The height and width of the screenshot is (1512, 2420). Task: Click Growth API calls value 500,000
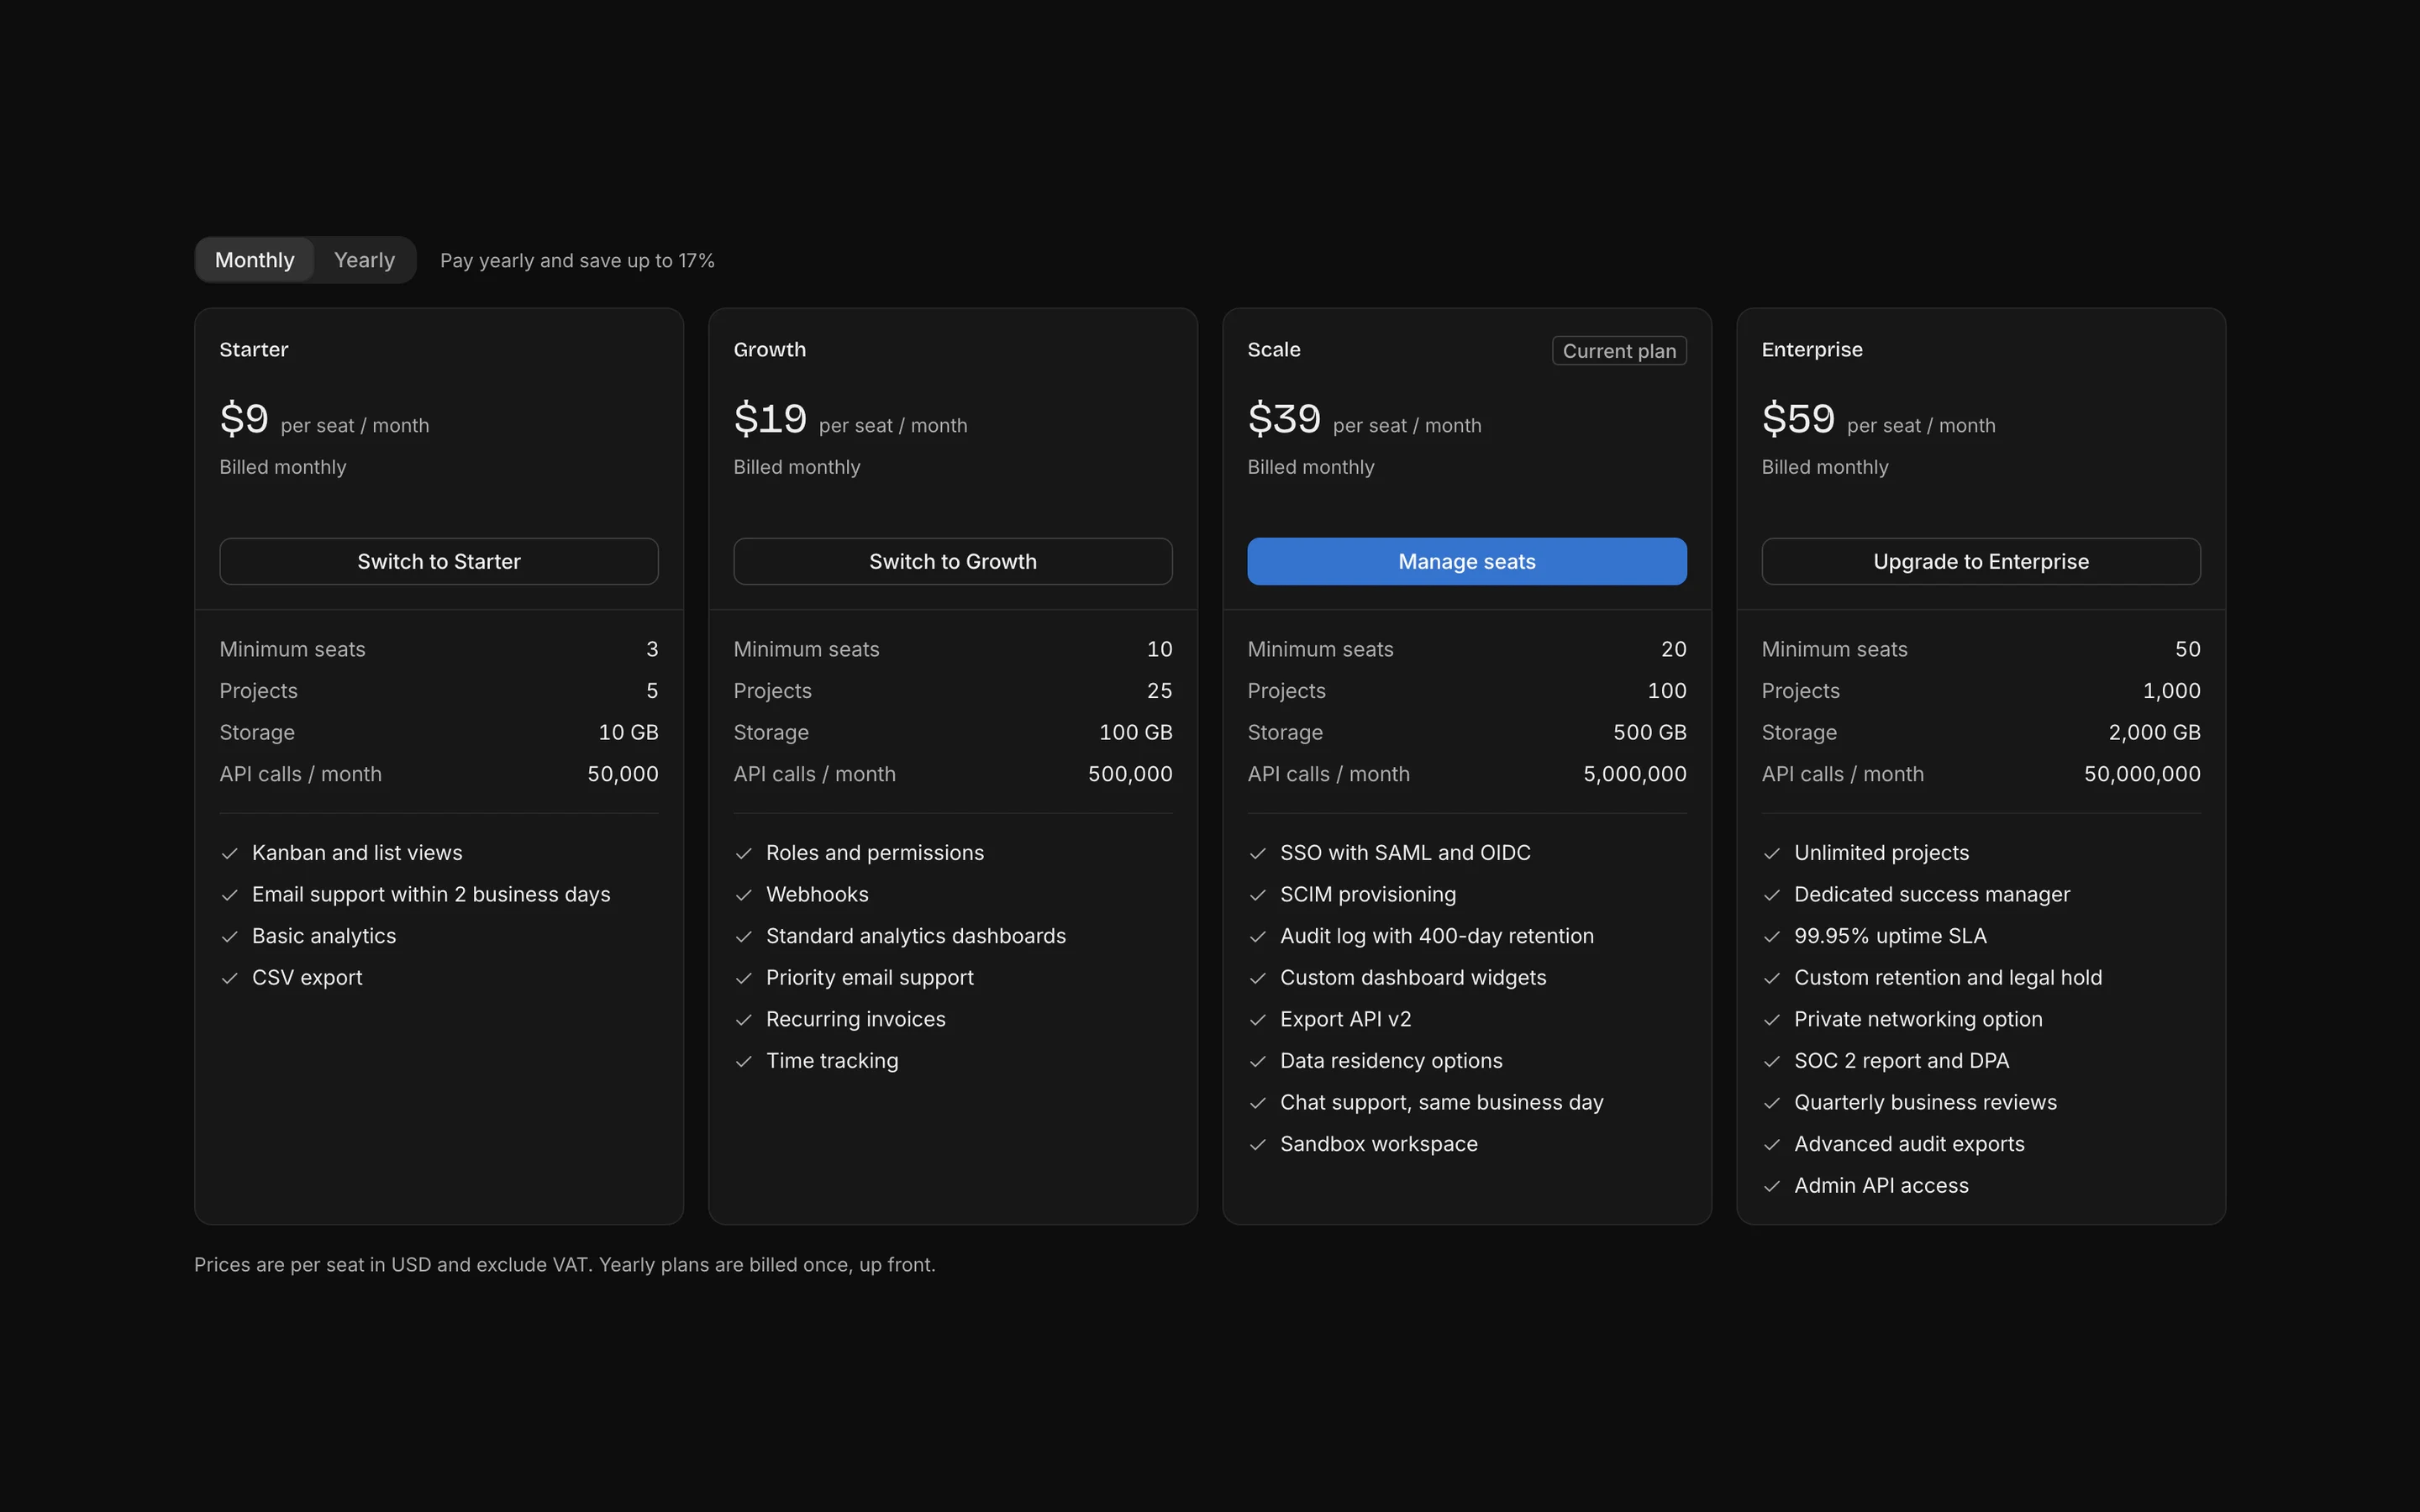click(1130, 774)
